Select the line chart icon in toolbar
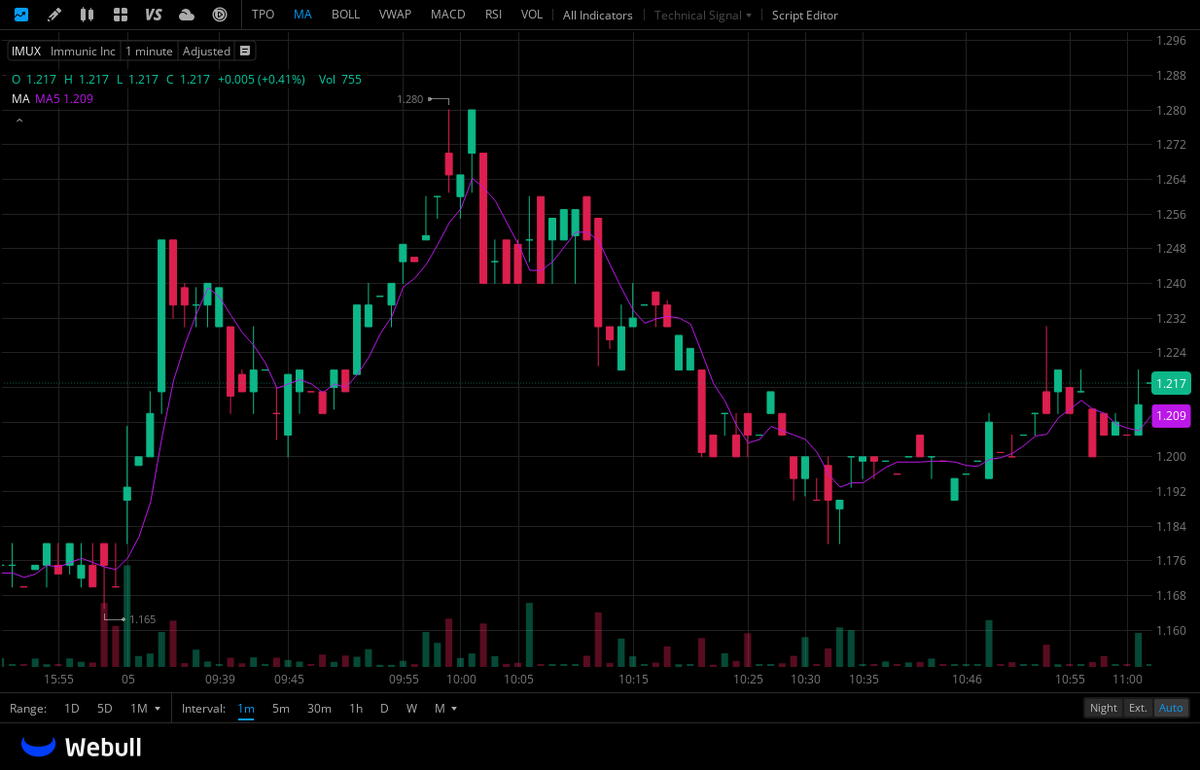This screenshot has height=770, width=1200. coord(21,15)
